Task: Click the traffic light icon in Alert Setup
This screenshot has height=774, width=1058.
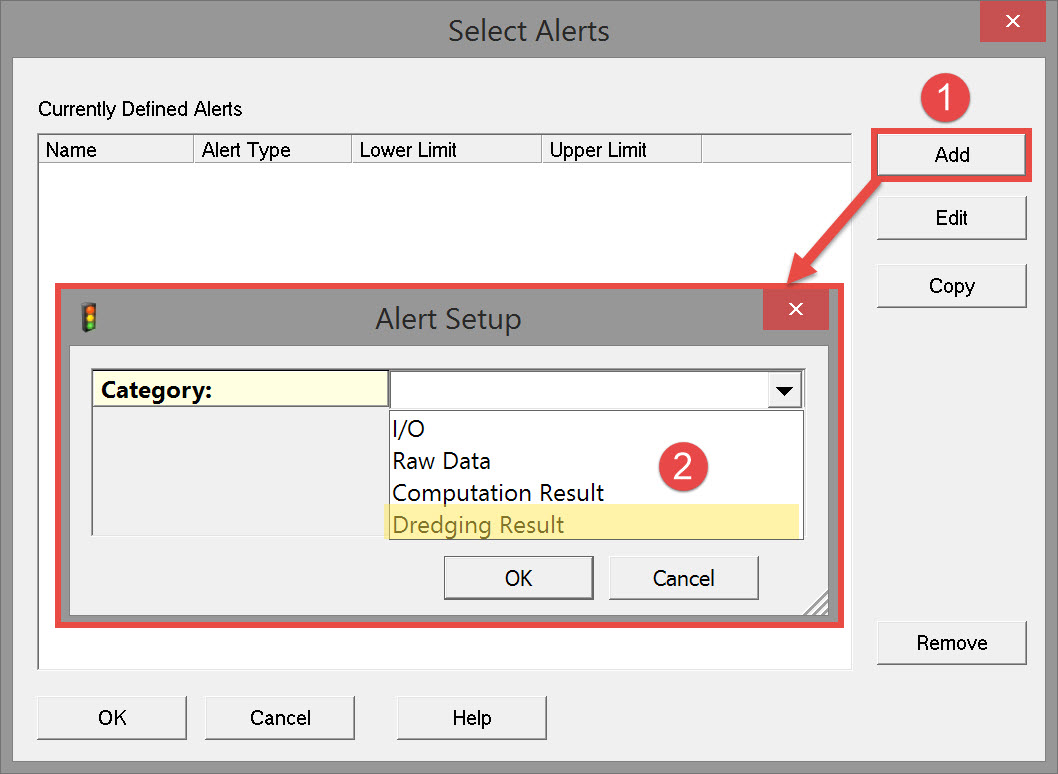Action: pos(90,317)
